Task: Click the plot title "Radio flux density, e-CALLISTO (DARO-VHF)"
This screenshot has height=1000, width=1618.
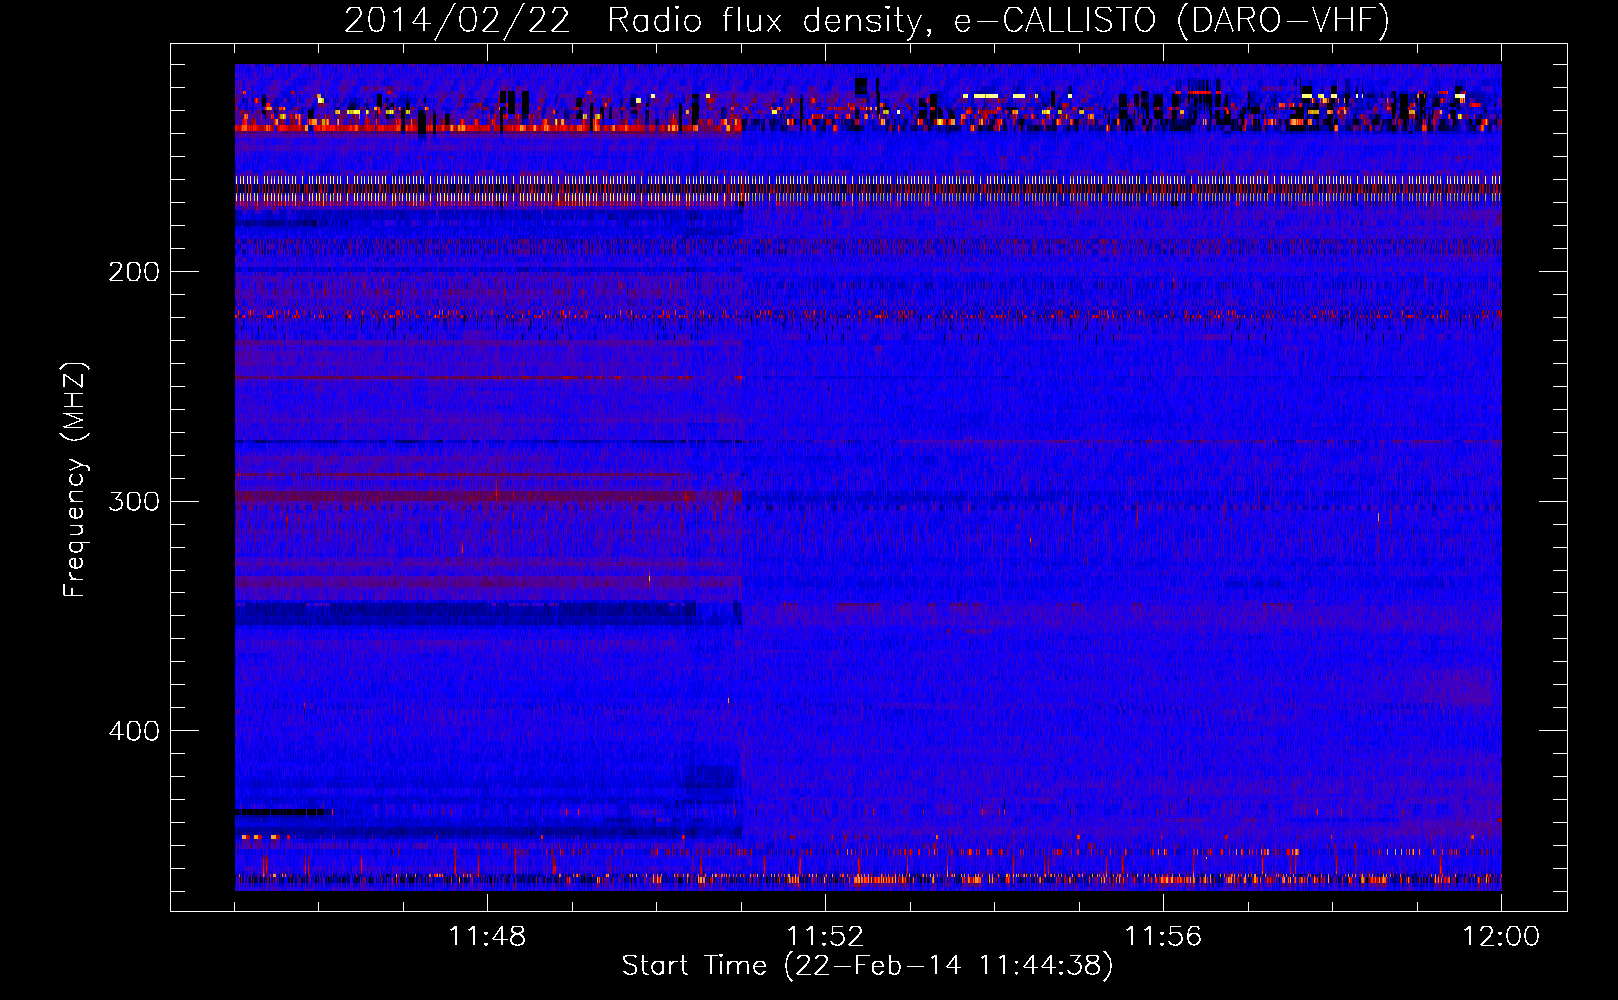Action: (998, 21)
